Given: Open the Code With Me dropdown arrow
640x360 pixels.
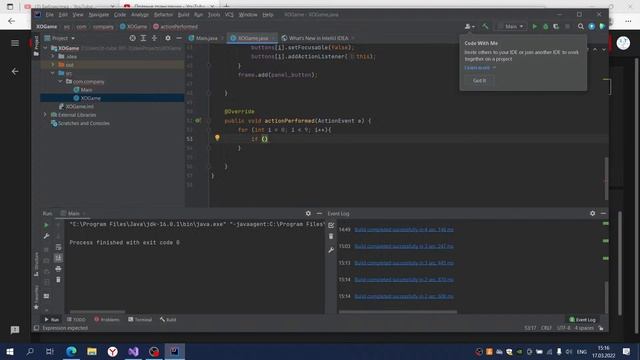Looking at the screenshot, I should point(473,27).
